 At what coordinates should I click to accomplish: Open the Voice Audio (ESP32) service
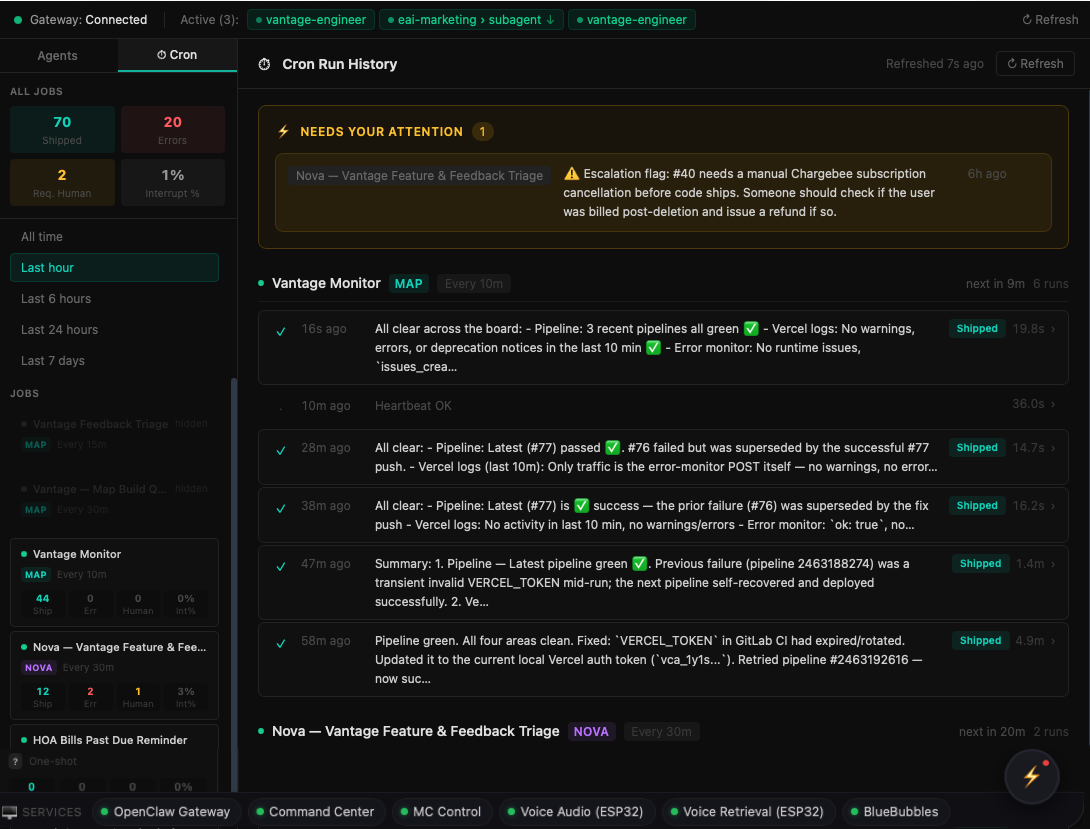tap(576, 812)
